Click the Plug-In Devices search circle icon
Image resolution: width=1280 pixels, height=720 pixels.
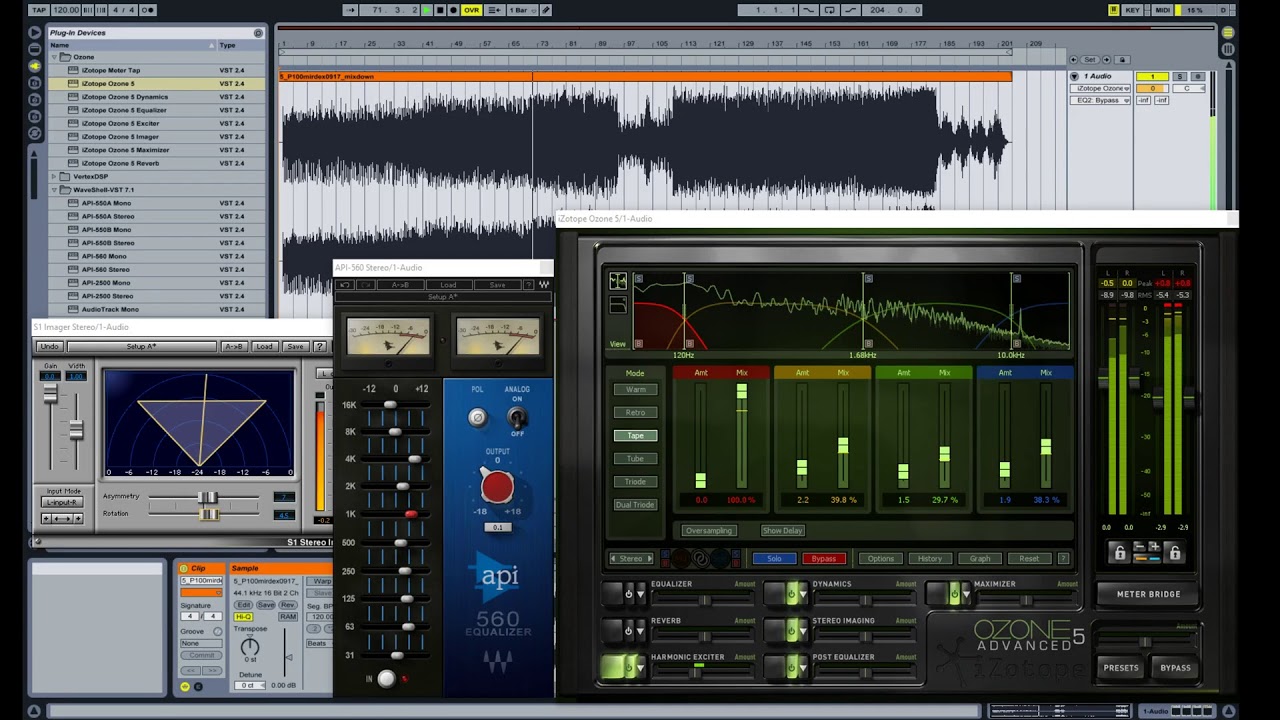click(x=258, y=33)
